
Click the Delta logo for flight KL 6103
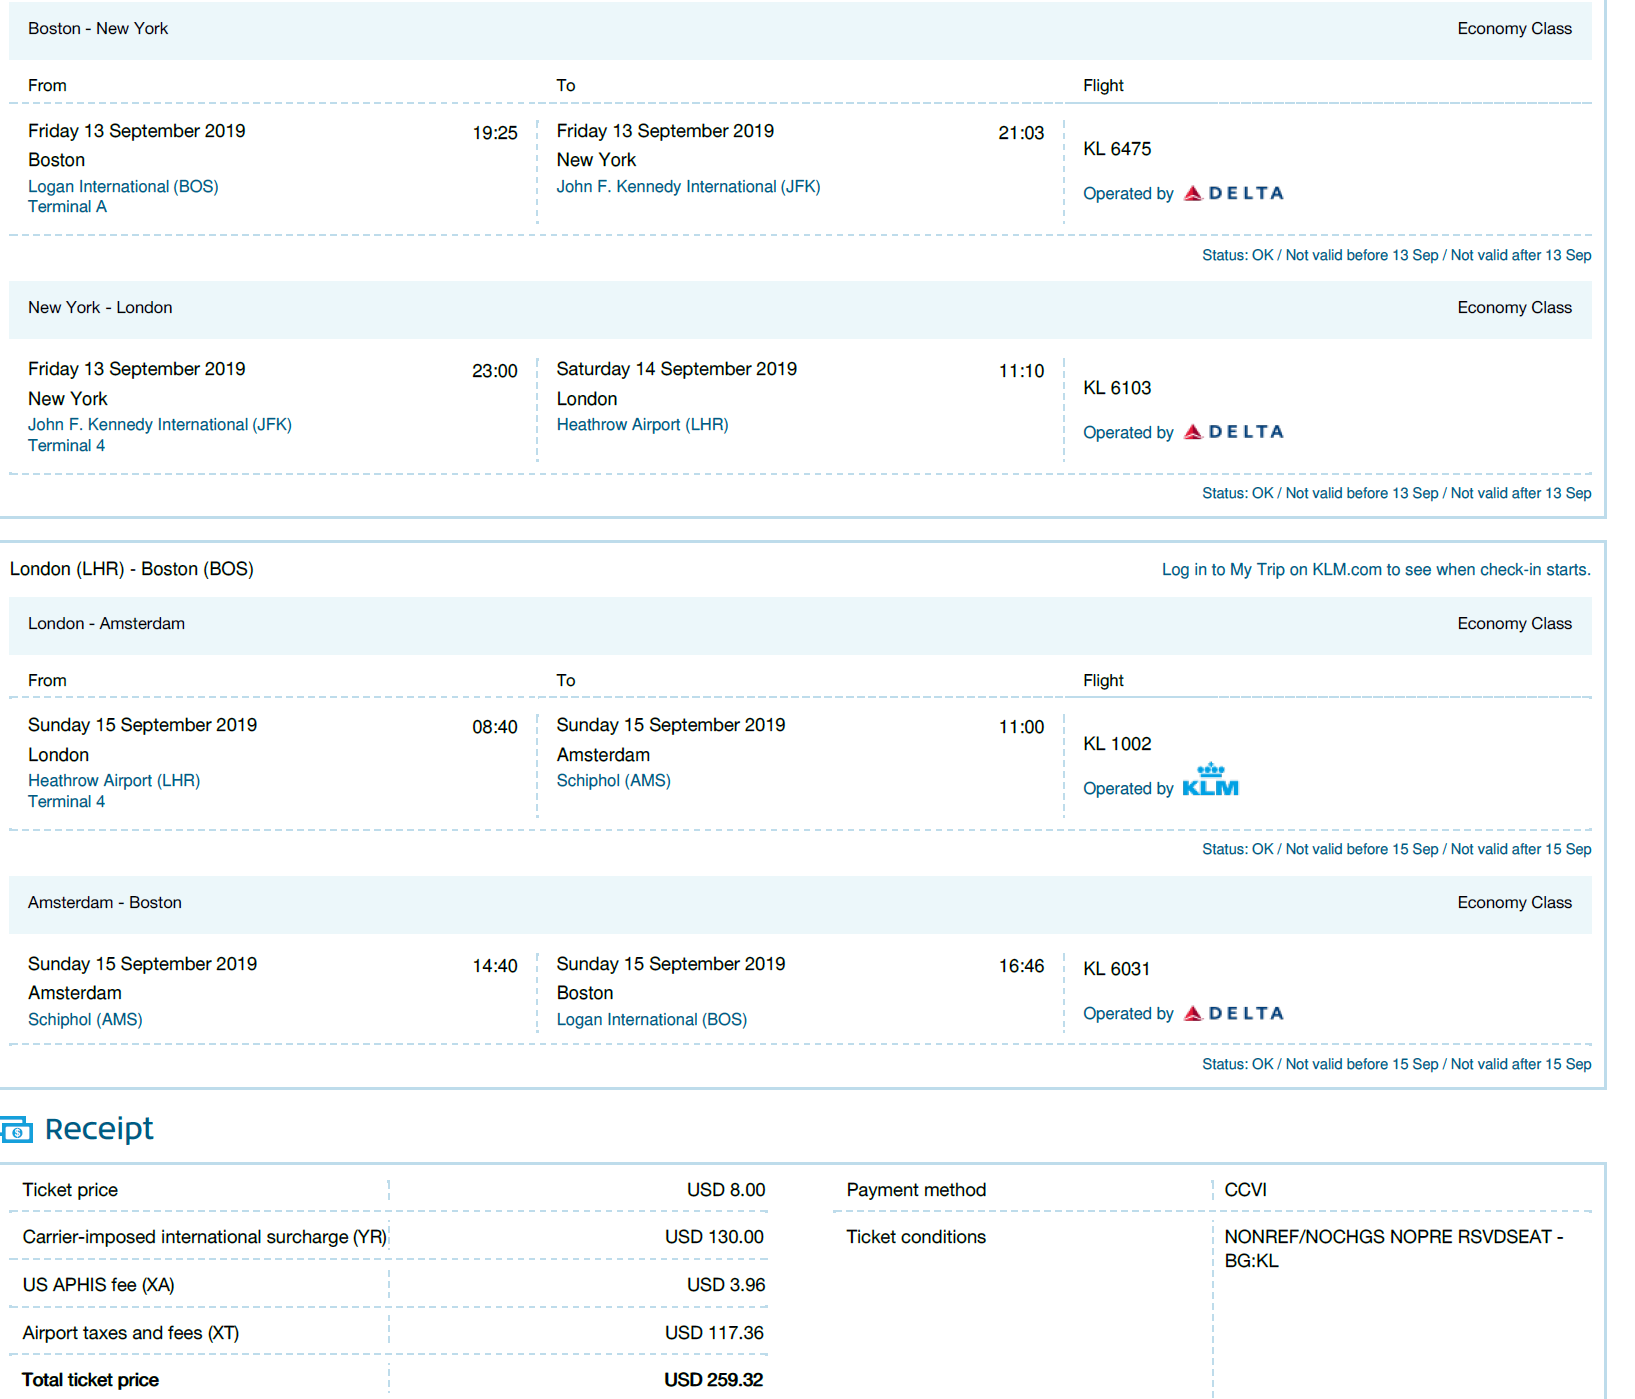pyautogui.click(x=1233, y=432)
